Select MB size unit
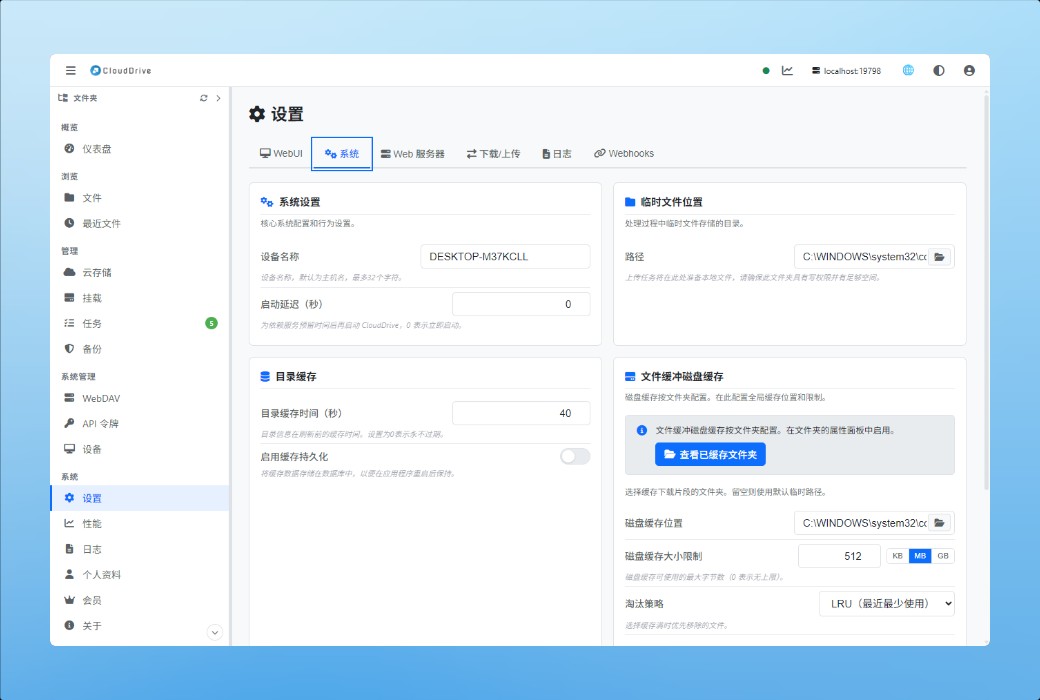 (920, 556)
